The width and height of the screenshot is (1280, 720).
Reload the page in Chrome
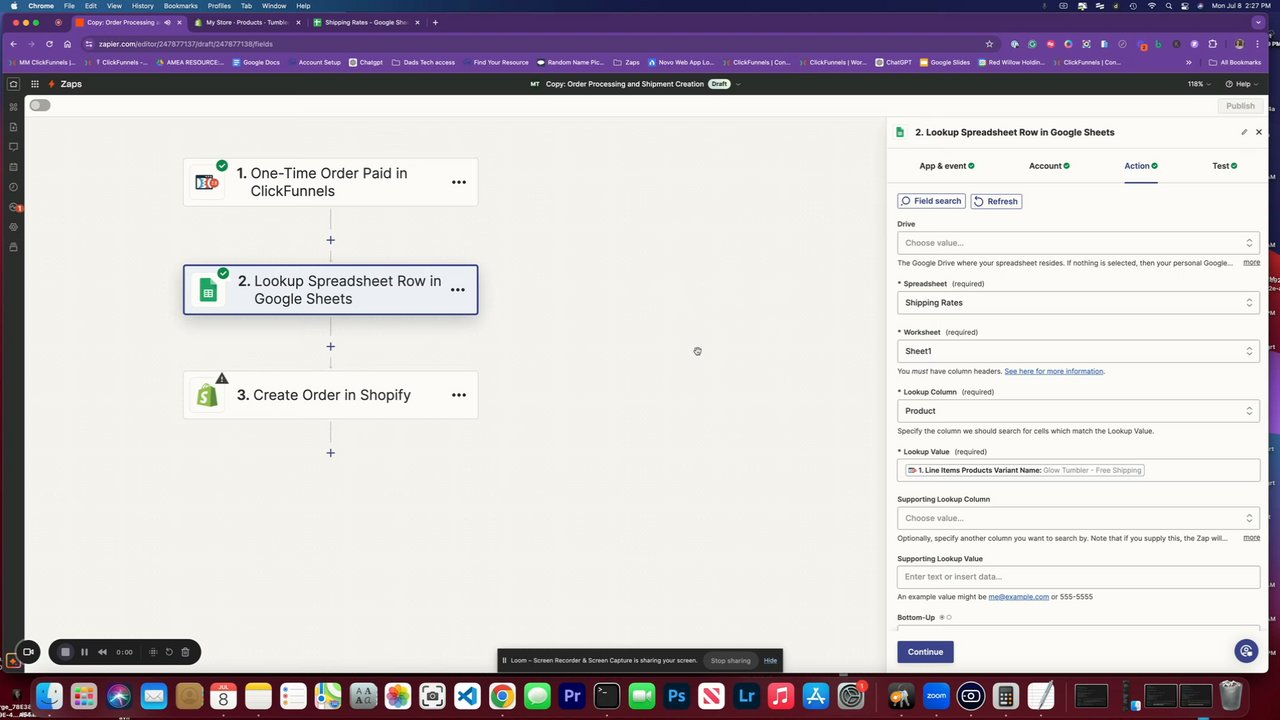click(49, 44)
